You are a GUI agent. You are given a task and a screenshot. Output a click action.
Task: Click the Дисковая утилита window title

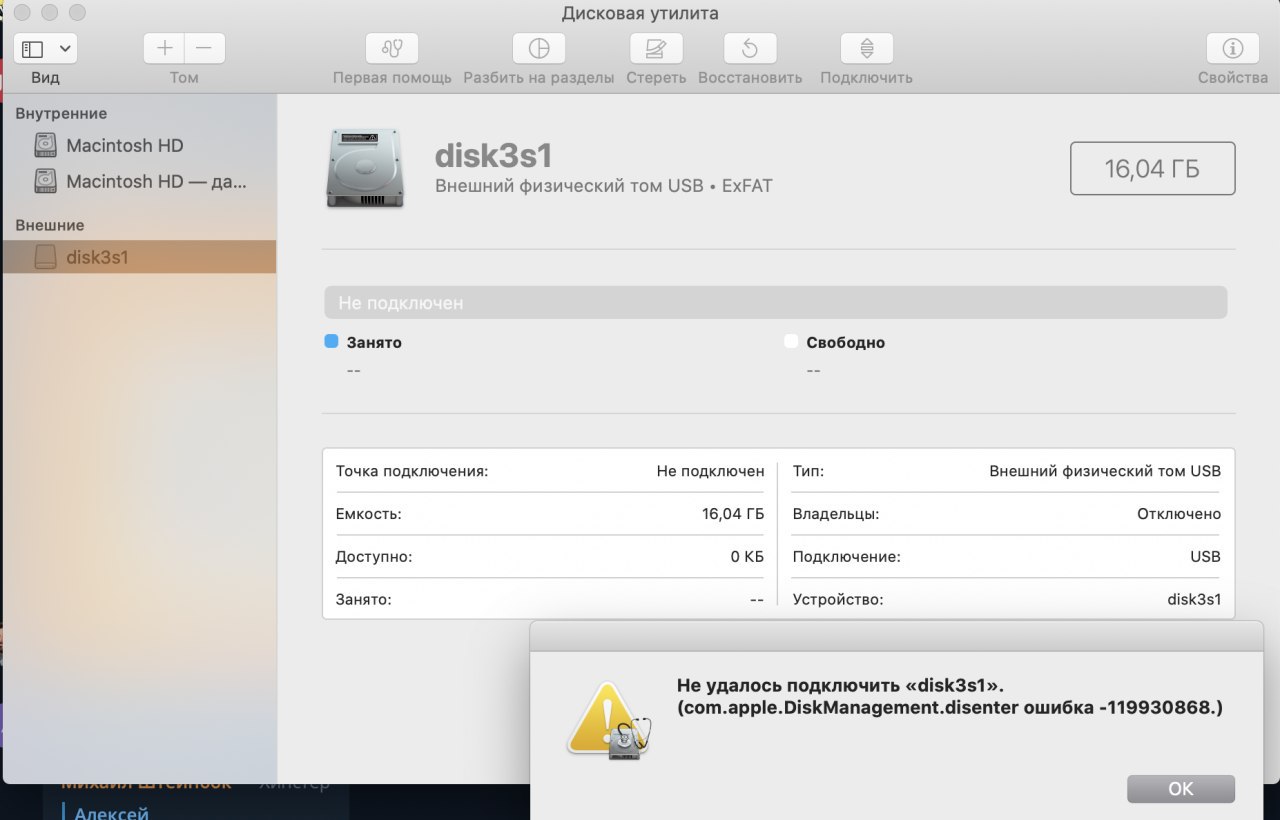tap(640, 13)
